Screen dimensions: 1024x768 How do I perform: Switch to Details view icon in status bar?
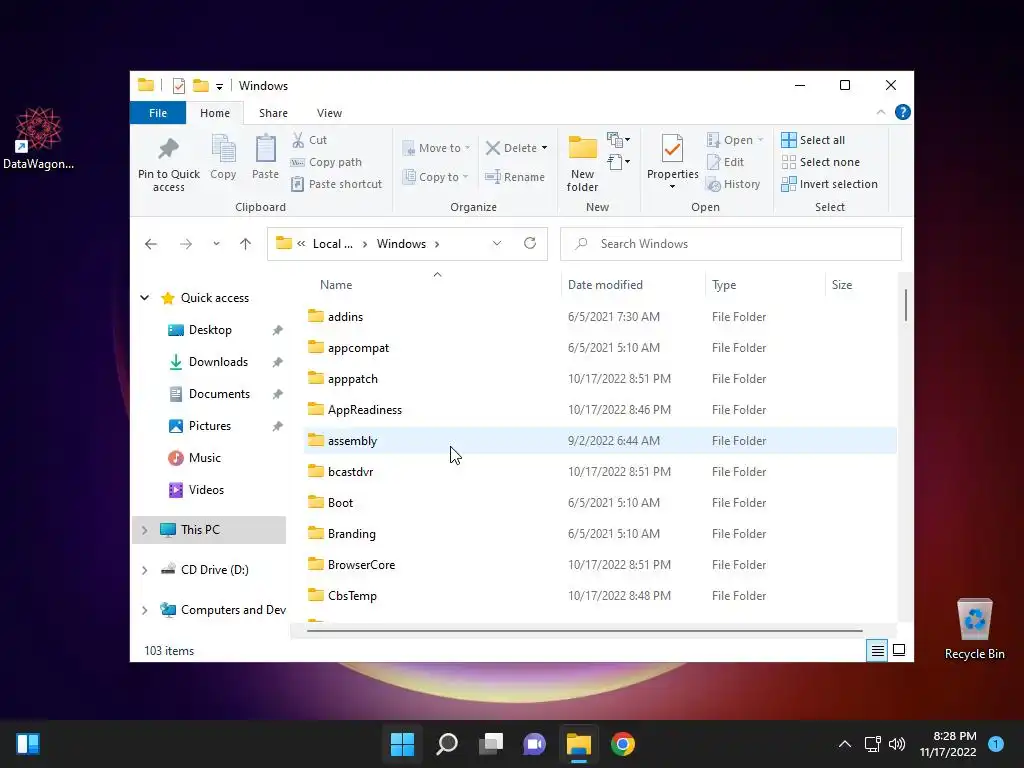[877, 650]
